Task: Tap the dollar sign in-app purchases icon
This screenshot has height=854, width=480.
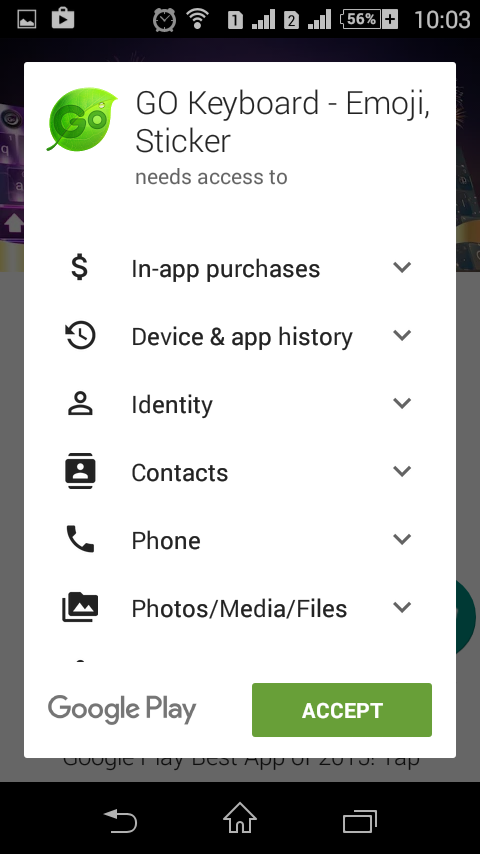Action: (x=80, y=267)
